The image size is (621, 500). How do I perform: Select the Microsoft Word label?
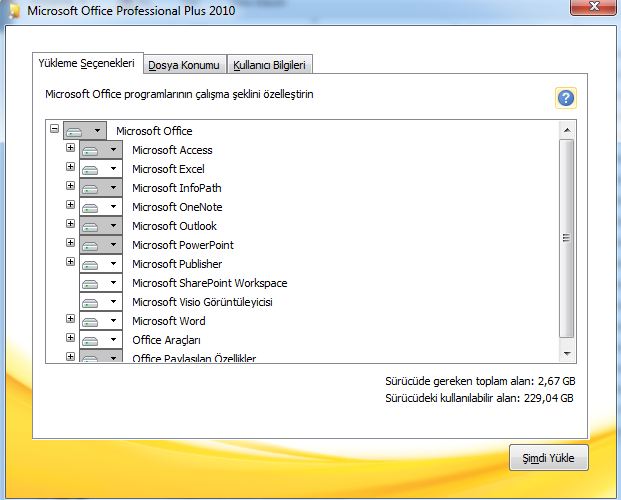[x=169, y=321]
